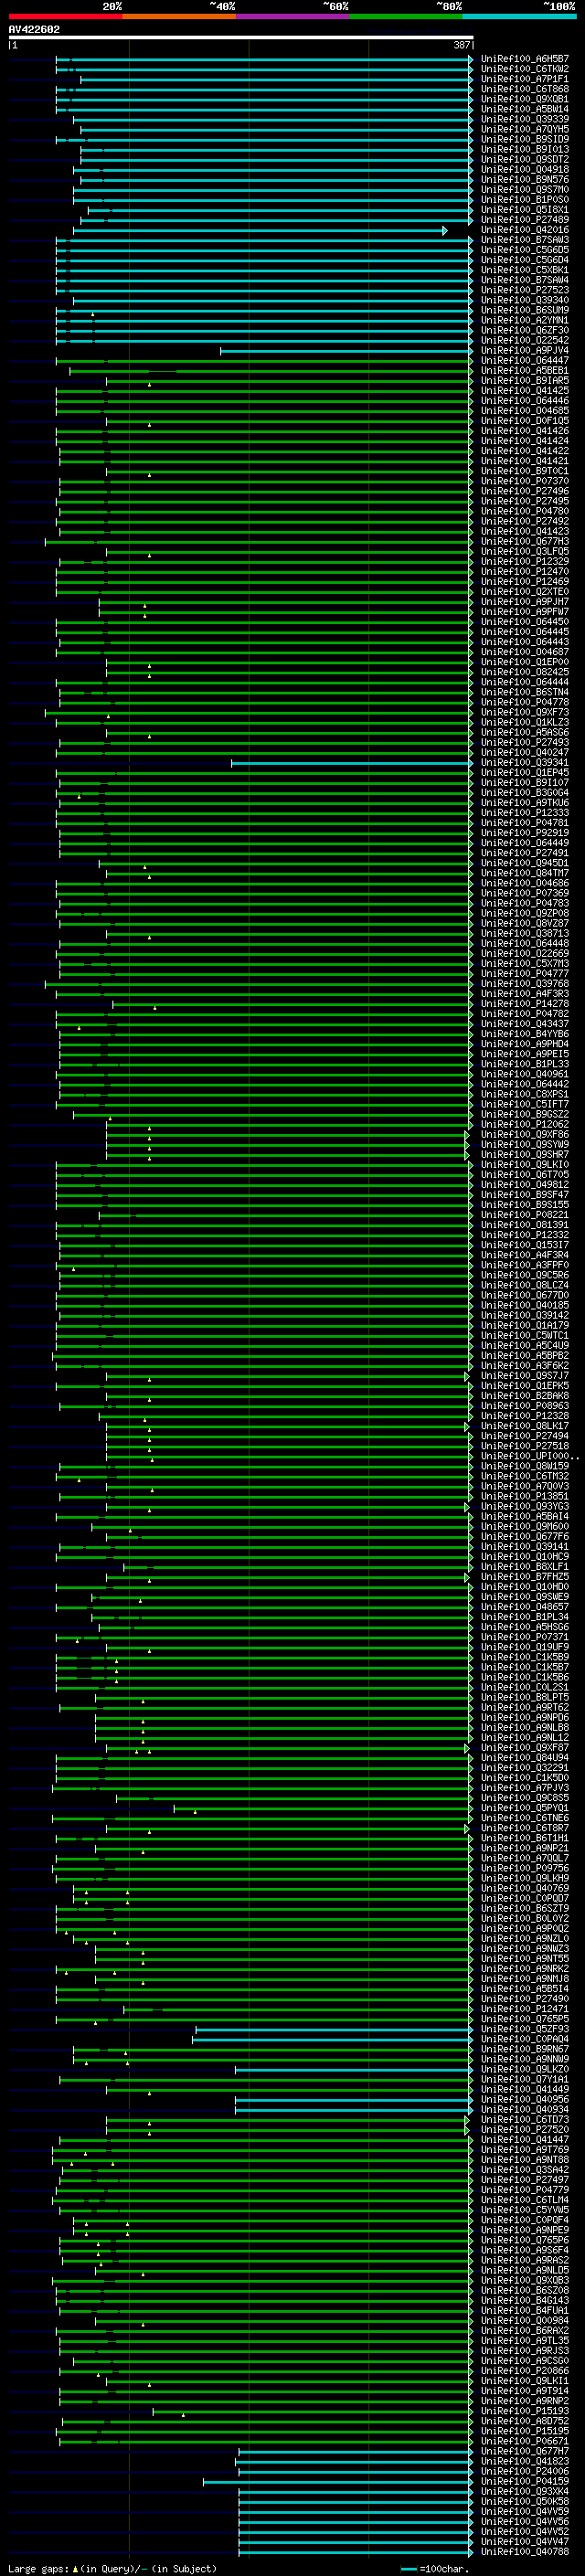Click the white query sequence bar
585x2576 pixels.
tap(241, 37)
